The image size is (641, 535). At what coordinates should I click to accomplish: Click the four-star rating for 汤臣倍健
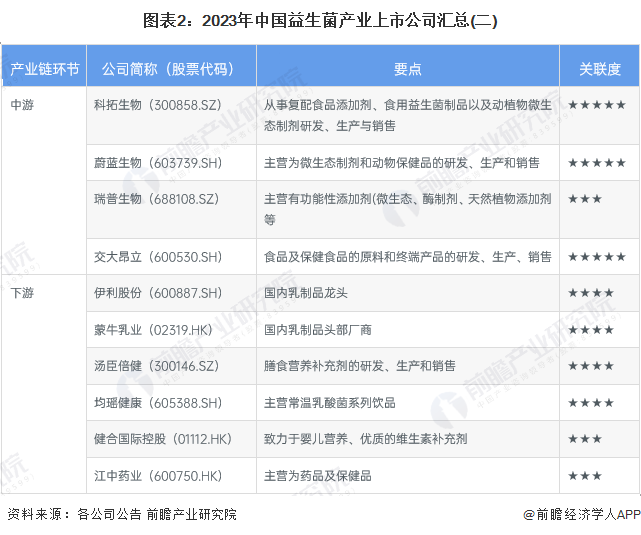click(x=591, y=366)
